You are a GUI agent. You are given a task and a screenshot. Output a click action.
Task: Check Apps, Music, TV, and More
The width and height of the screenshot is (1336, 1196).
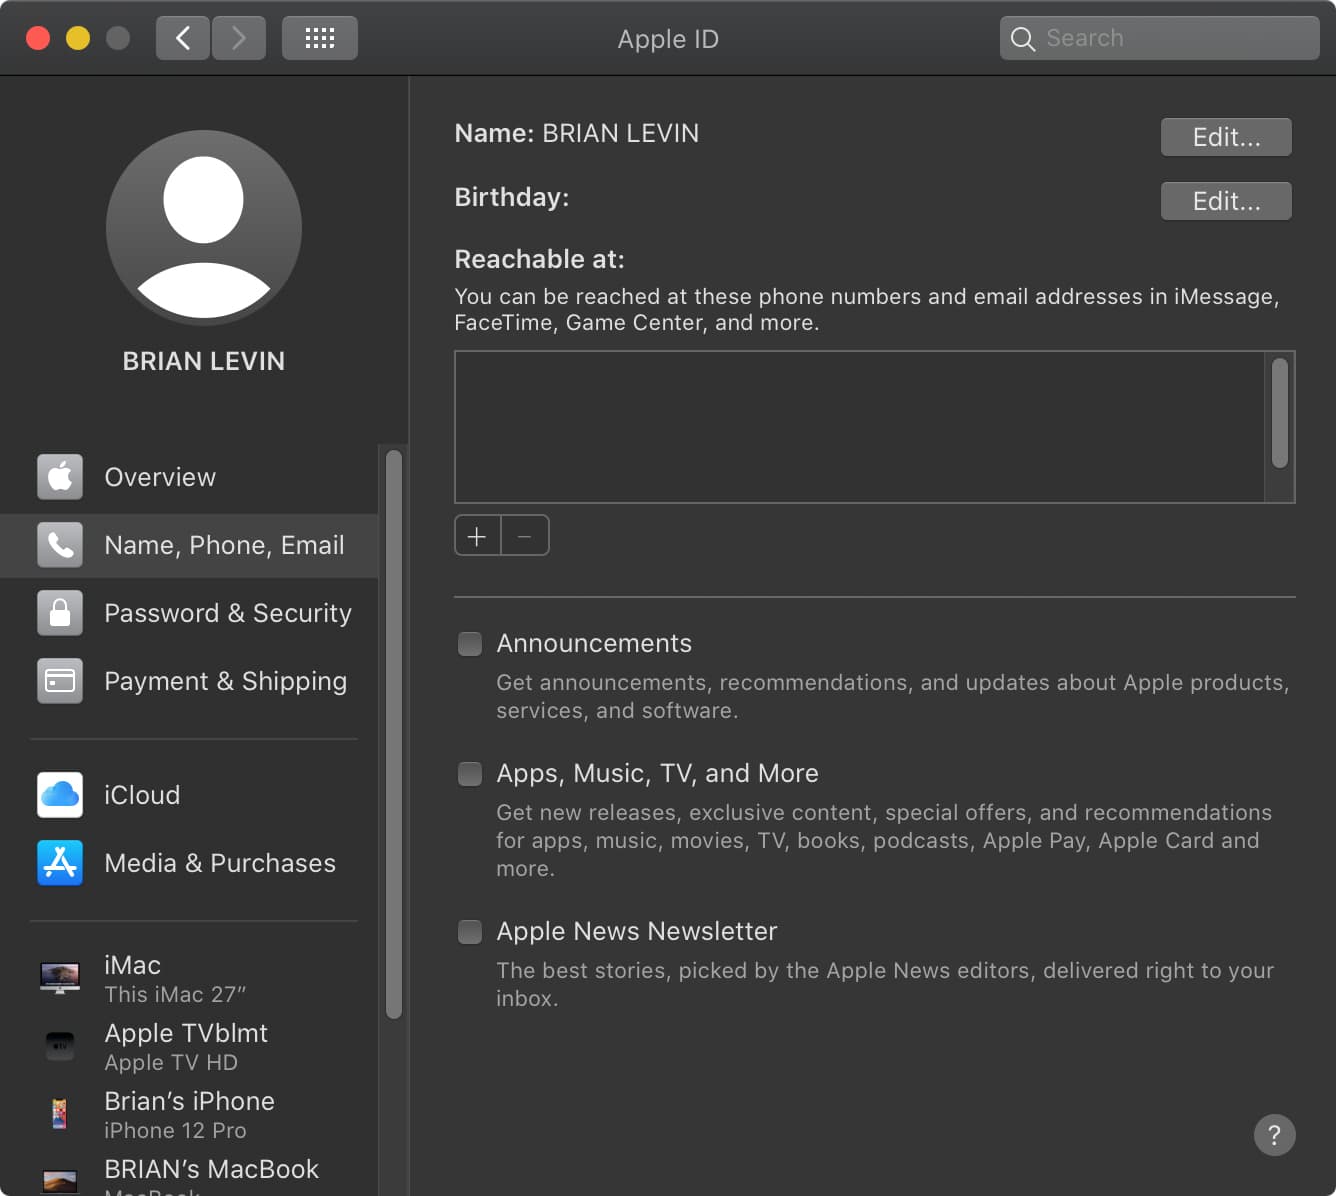(x=470, y=774)
